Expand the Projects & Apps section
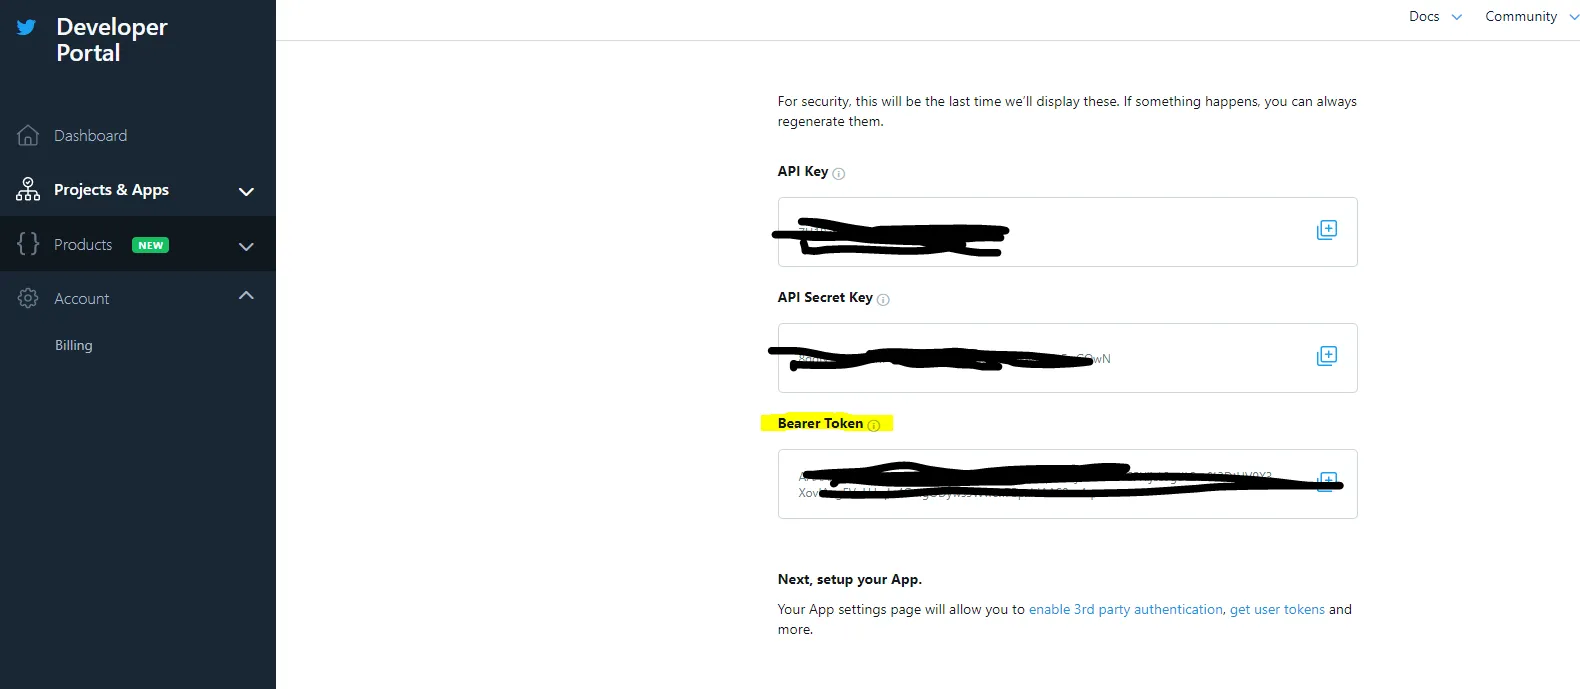 point(246,191)
